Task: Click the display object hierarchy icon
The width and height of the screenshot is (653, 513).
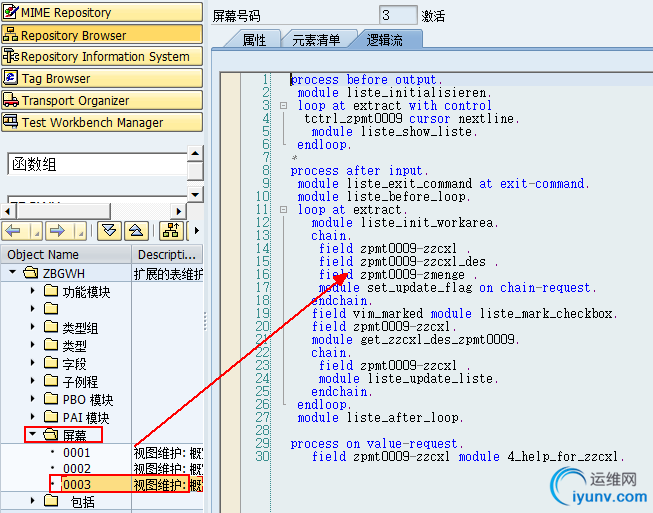Action: pos(171,231)
